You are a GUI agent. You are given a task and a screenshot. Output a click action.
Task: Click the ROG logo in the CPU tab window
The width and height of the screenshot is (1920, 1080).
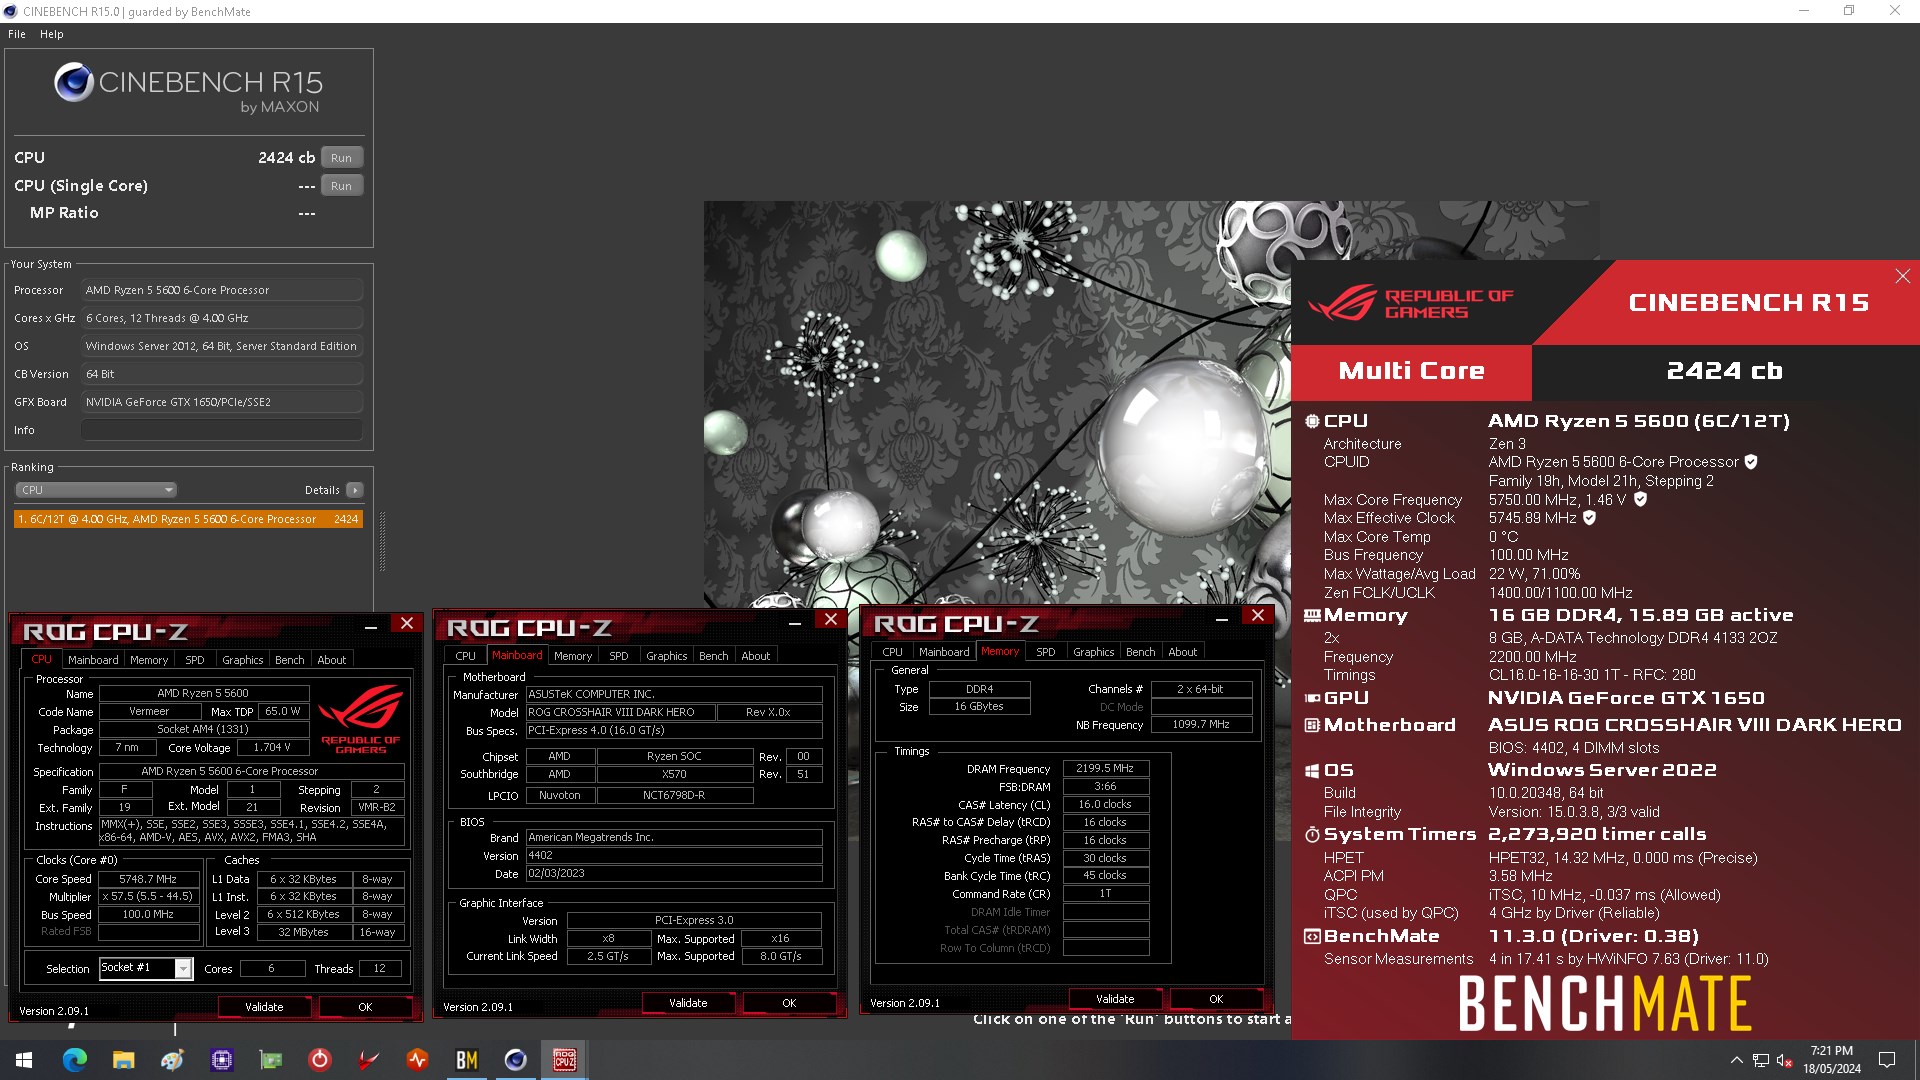(x=361, y=717)
